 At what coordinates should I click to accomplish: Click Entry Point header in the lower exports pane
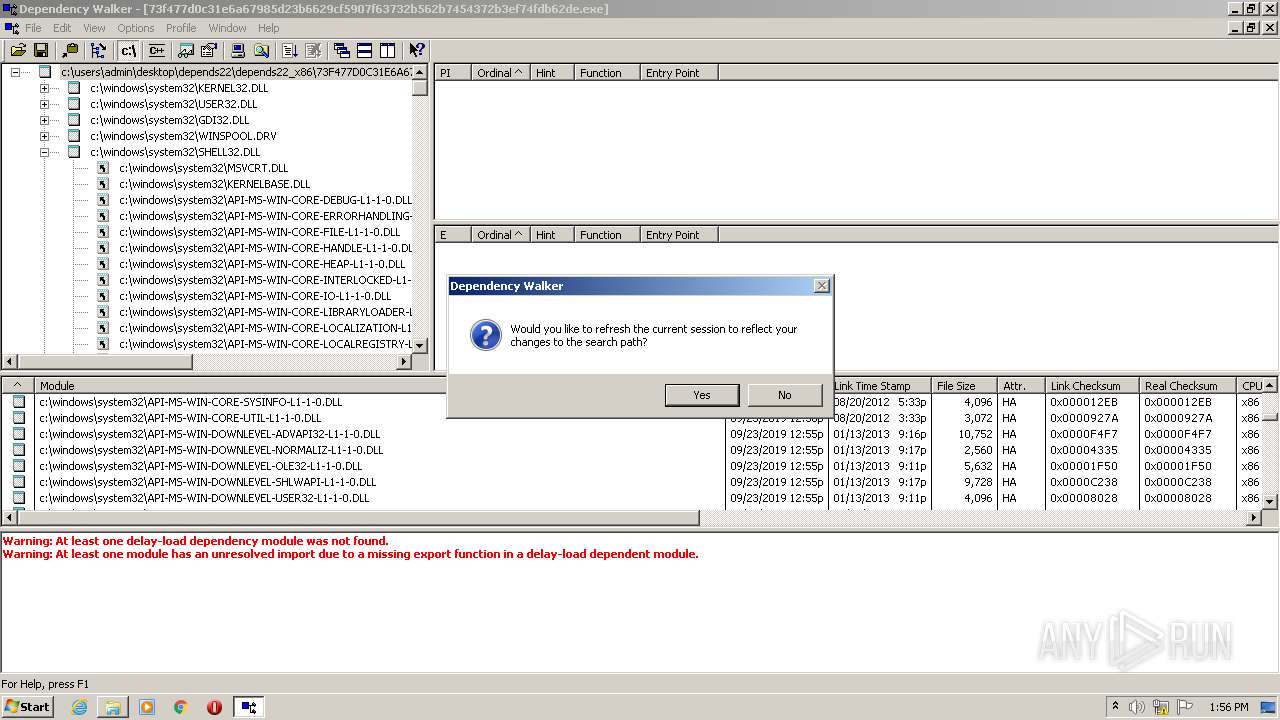coord(679,235)
